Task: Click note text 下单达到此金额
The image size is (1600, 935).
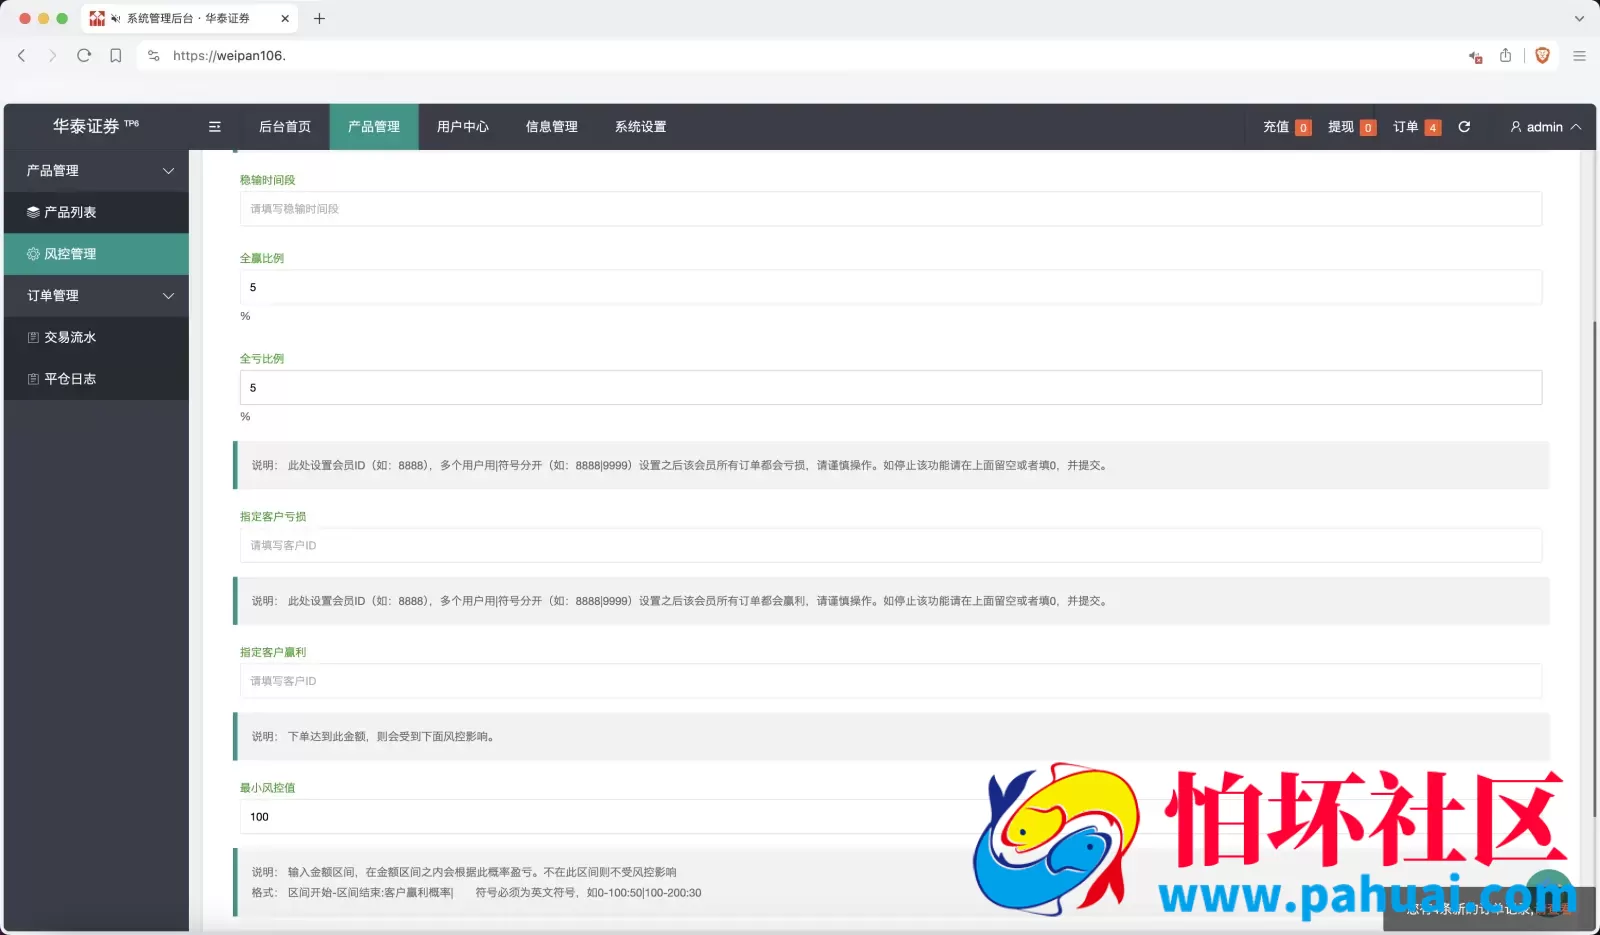Action: tap(327, 737)
